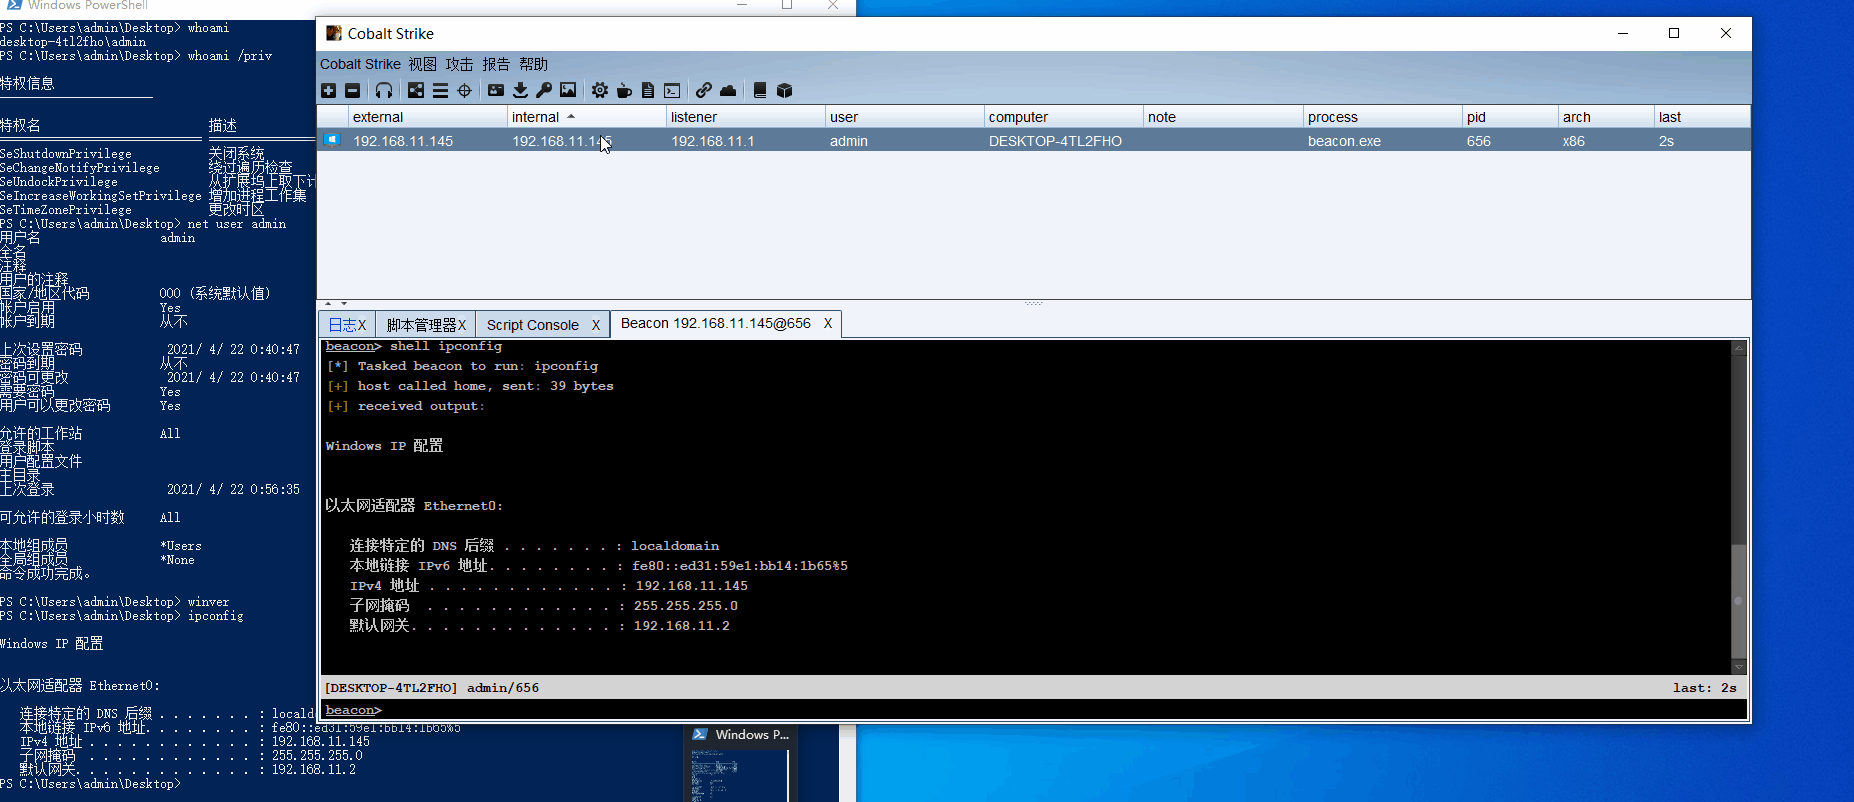Viewport: 1854px width, 802px height.
Task: Click the split pane collapse-up arrow
Action: 328,303
